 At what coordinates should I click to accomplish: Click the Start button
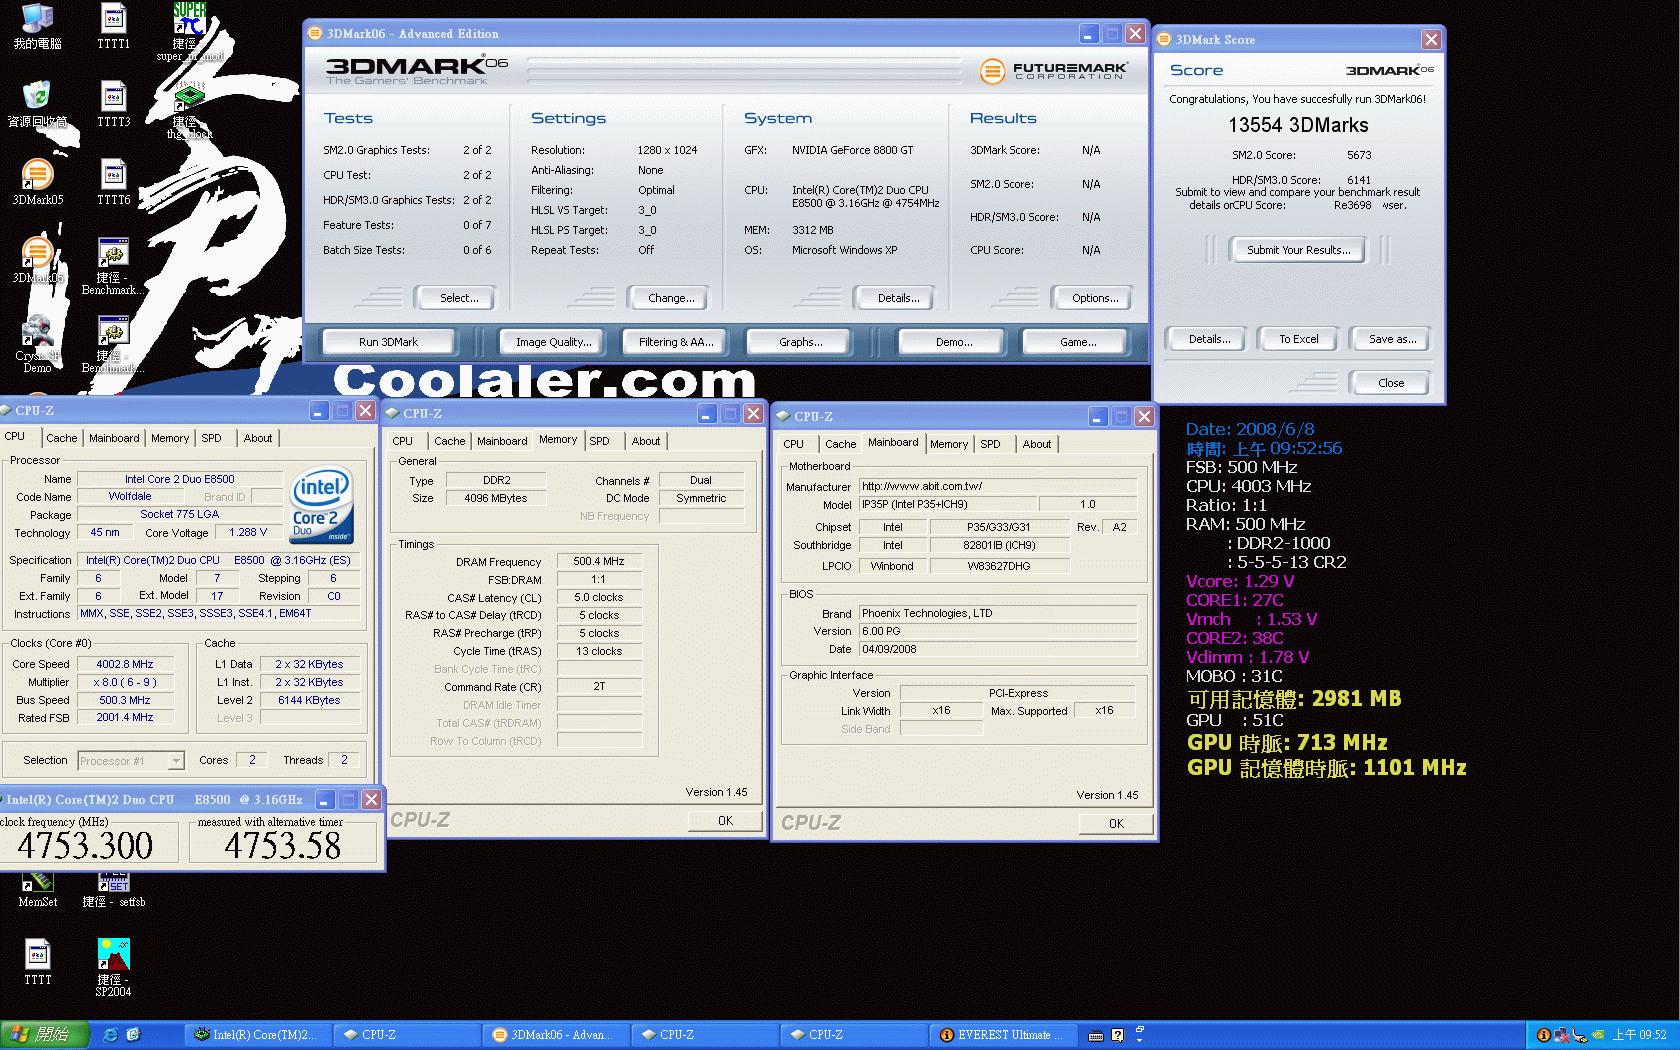[45, 1035]
